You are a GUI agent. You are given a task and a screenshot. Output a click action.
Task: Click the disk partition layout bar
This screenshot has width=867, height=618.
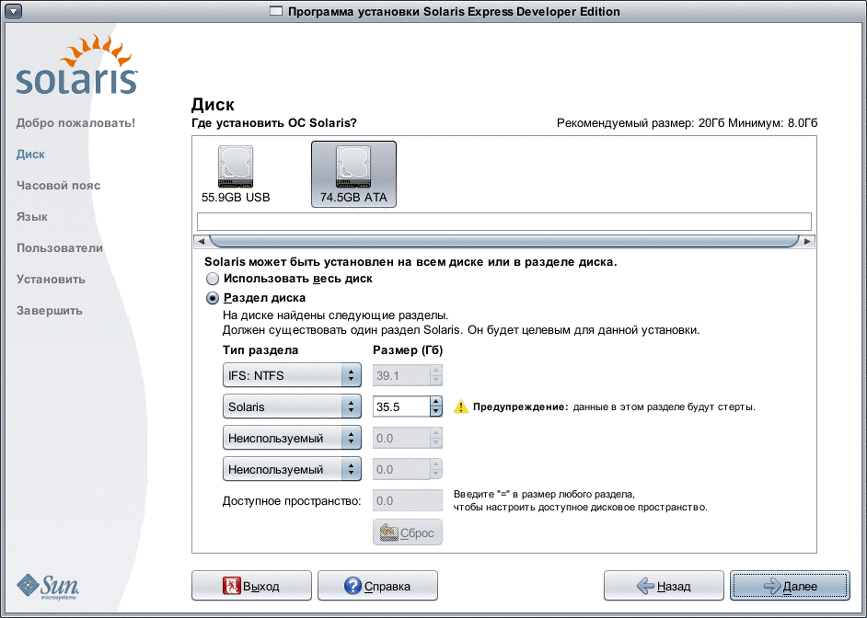tap(504, 222)
